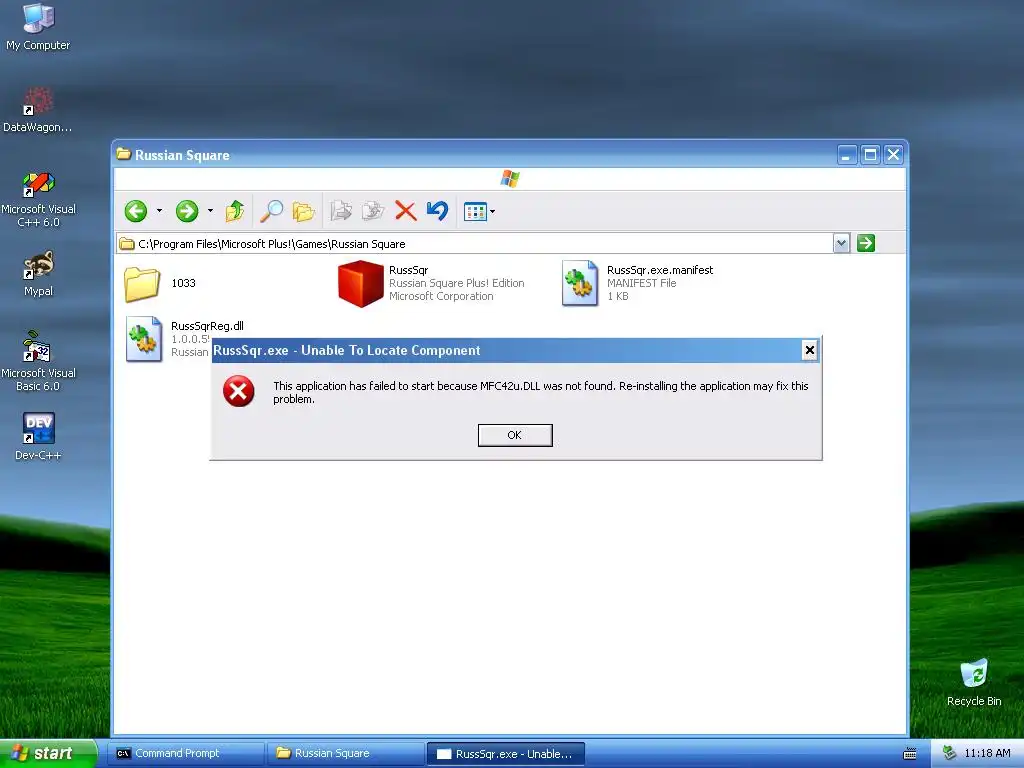Select the Mypal browser shortcut
The height and width of the screenshot is (768, 1024).
click(x=38, y=274)
